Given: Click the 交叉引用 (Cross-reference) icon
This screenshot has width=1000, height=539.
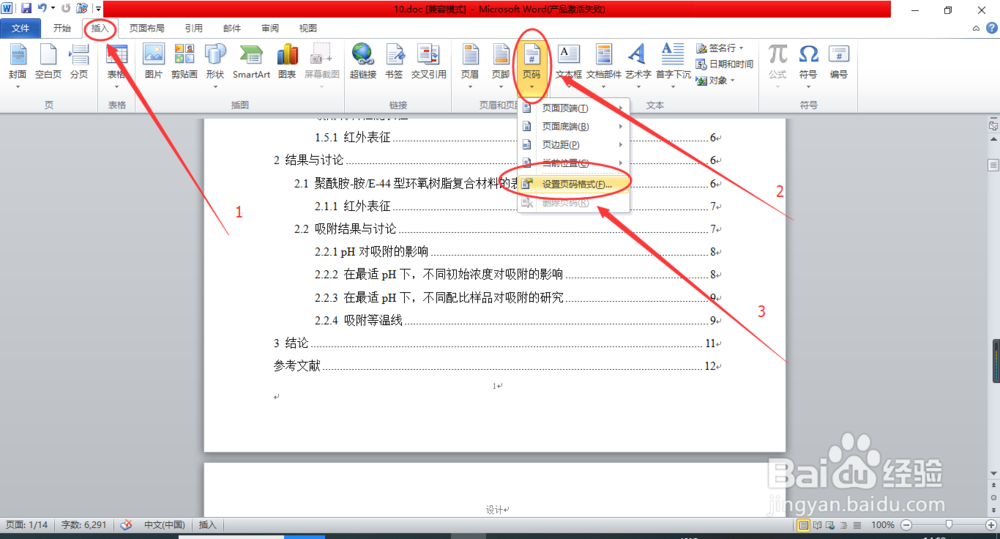Looking at the screenshot, I should 429,62.
